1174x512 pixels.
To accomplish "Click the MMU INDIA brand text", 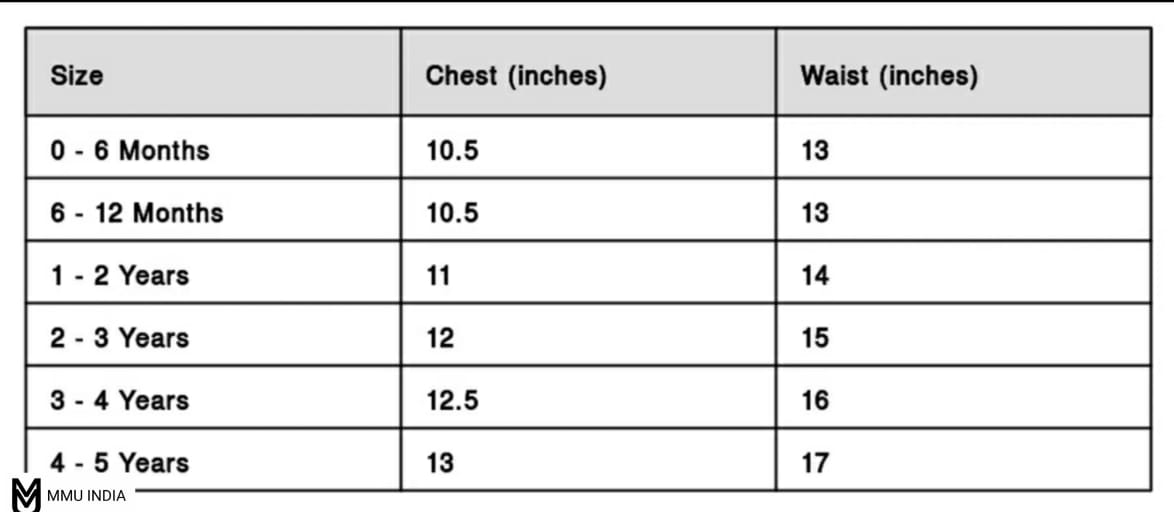I will point(86,496).
